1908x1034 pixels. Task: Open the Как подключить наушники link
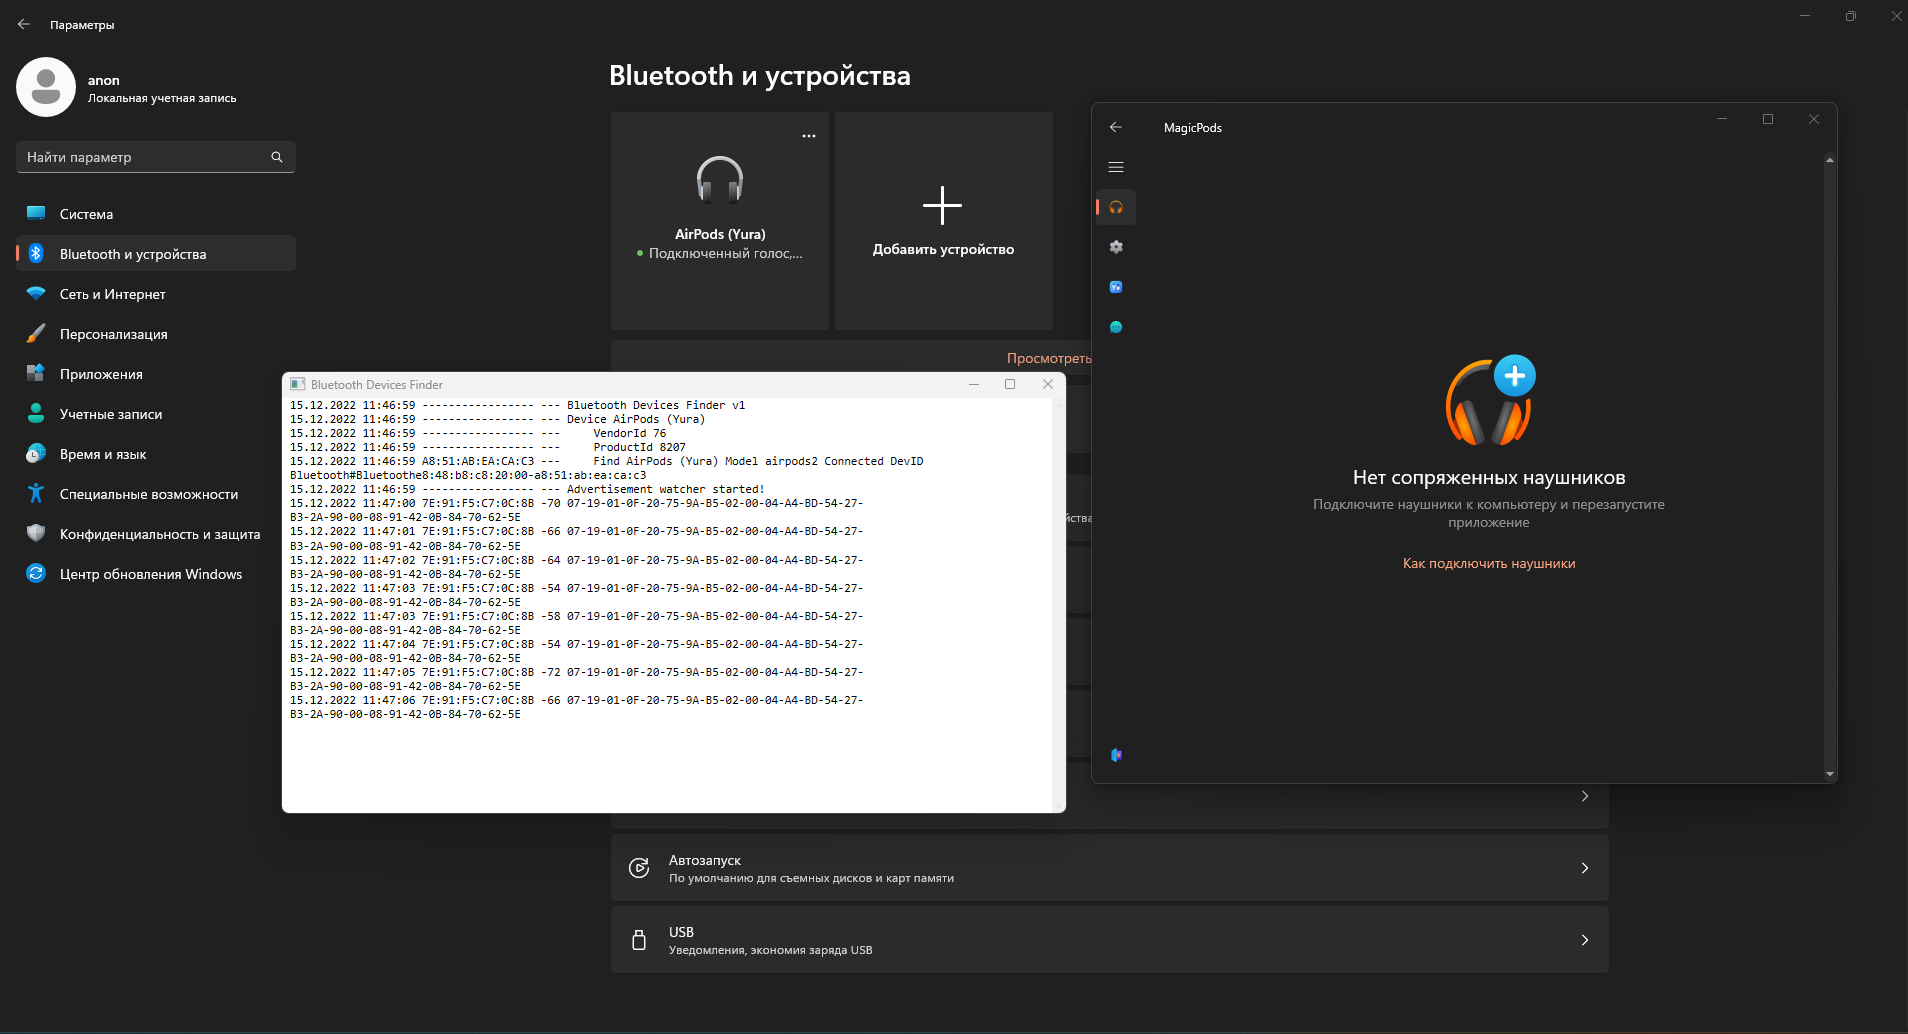pos(1488,563)
